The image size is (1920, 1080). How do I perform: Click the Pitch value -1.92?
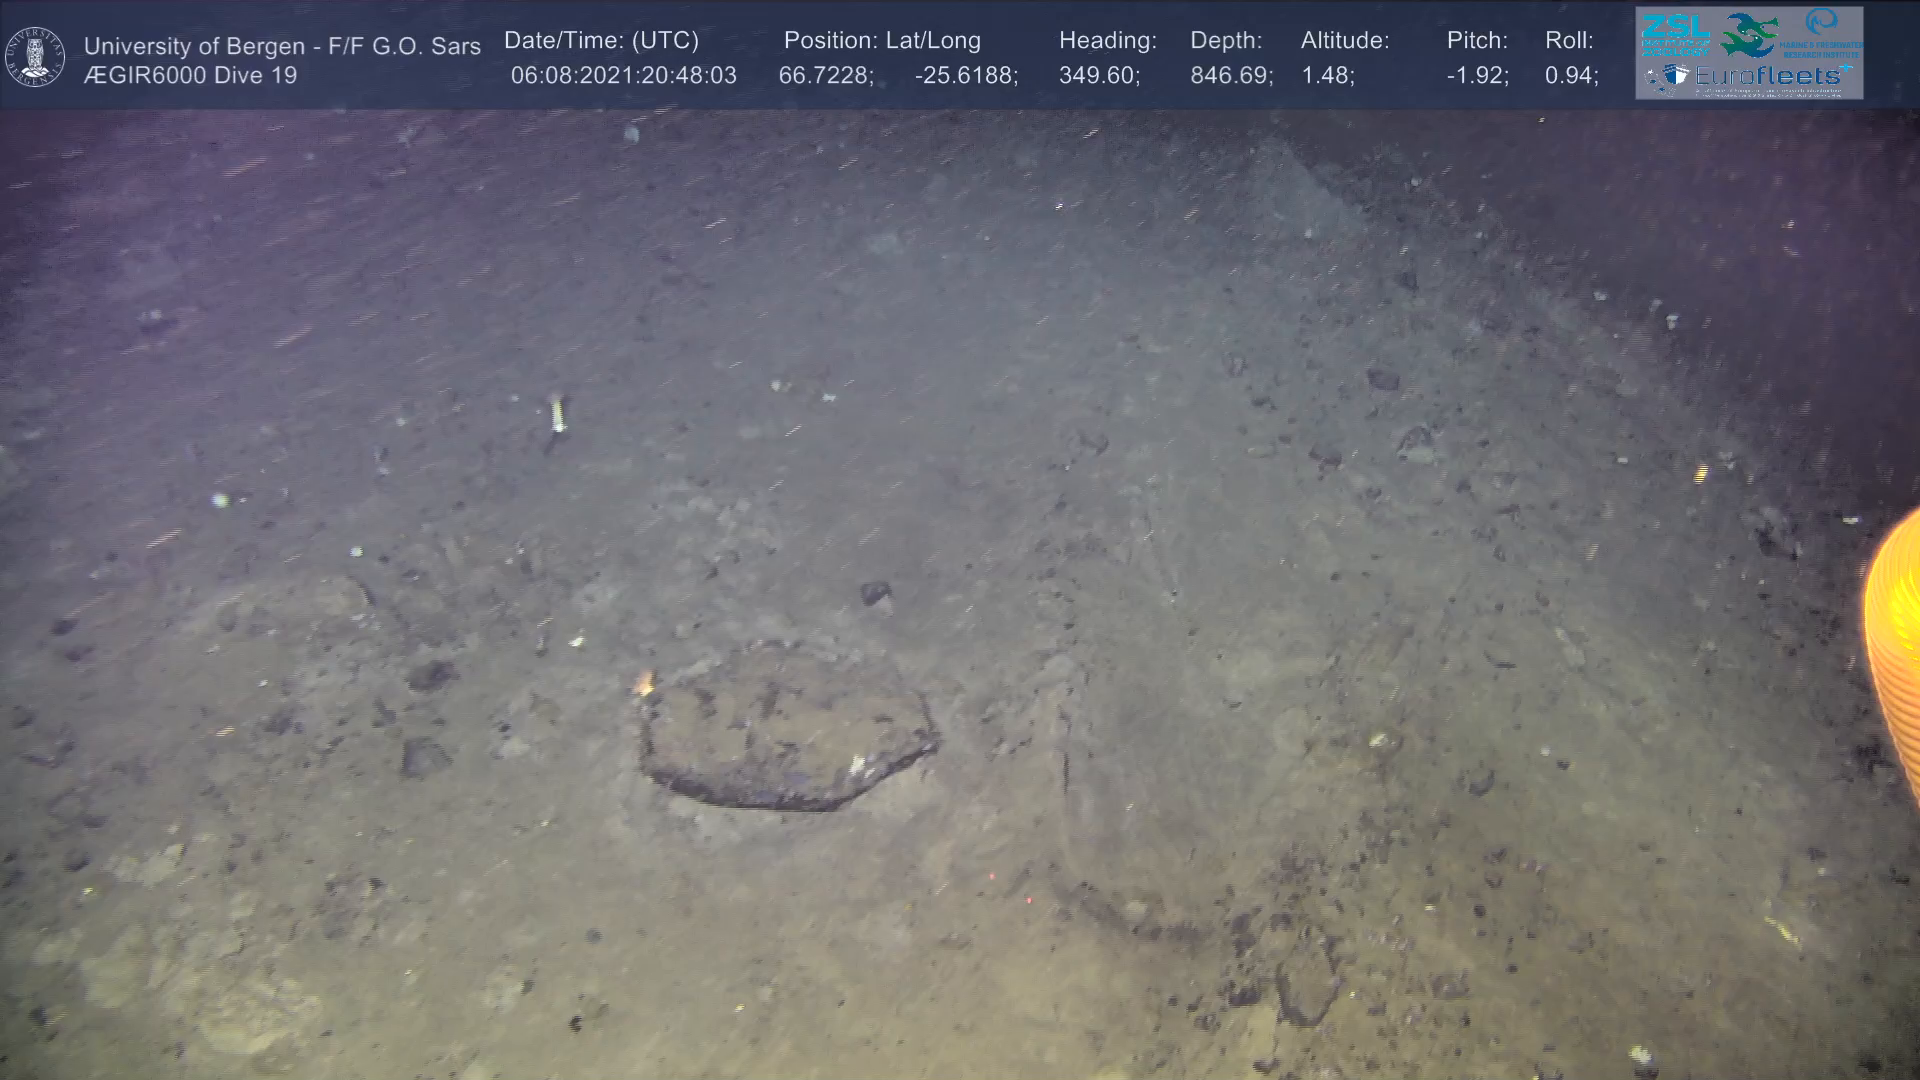pyautogui.click(x=1477, y=76)
